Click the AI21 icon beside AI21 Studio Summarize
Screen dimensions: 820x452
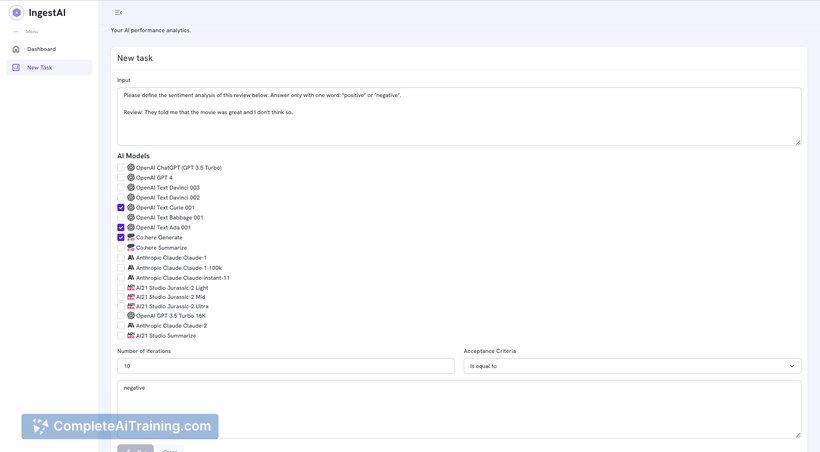131,335
